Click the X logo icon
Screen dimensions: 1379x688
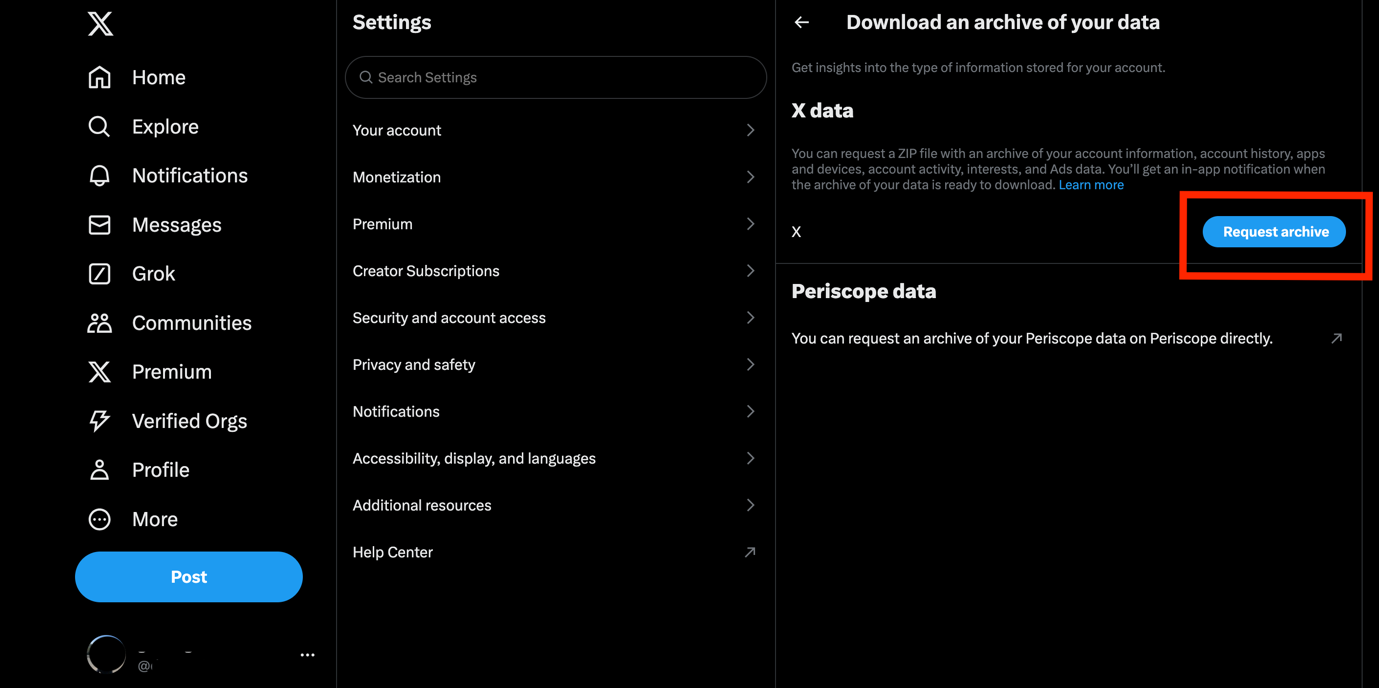pos(100,24)
